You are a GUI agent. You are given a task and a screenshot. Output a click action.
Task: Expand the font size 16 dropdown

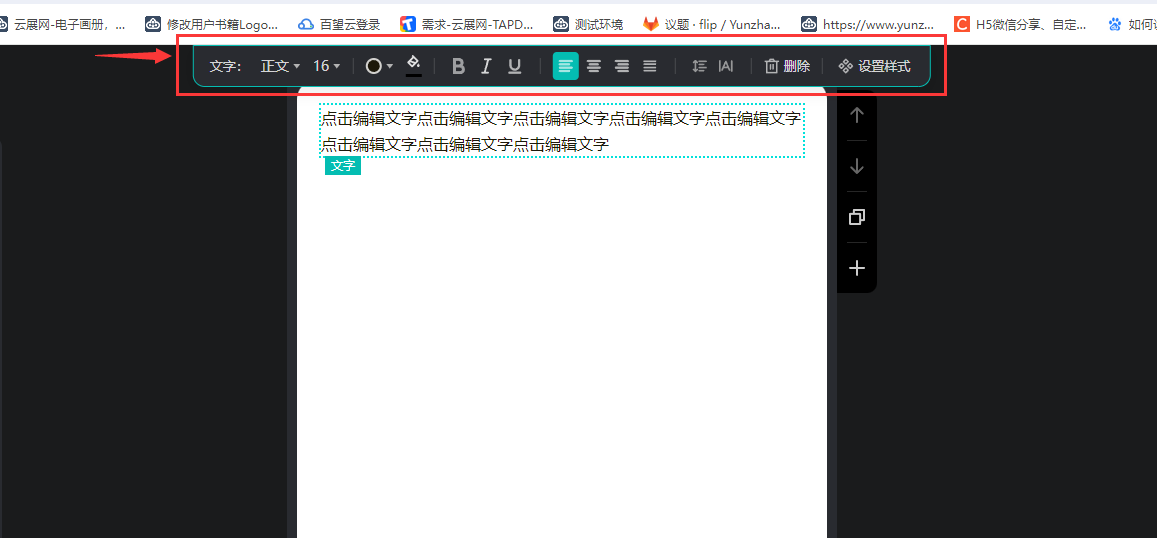pyautogui.click(x=326, y=66)
